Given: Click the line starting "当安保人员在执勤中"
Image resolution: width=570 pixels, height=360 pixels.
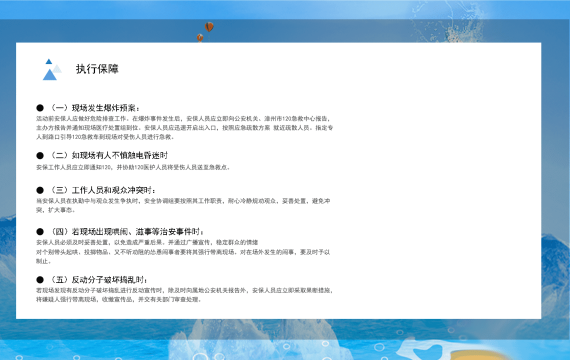Looking at the screenshot, I should click(183, 201).
